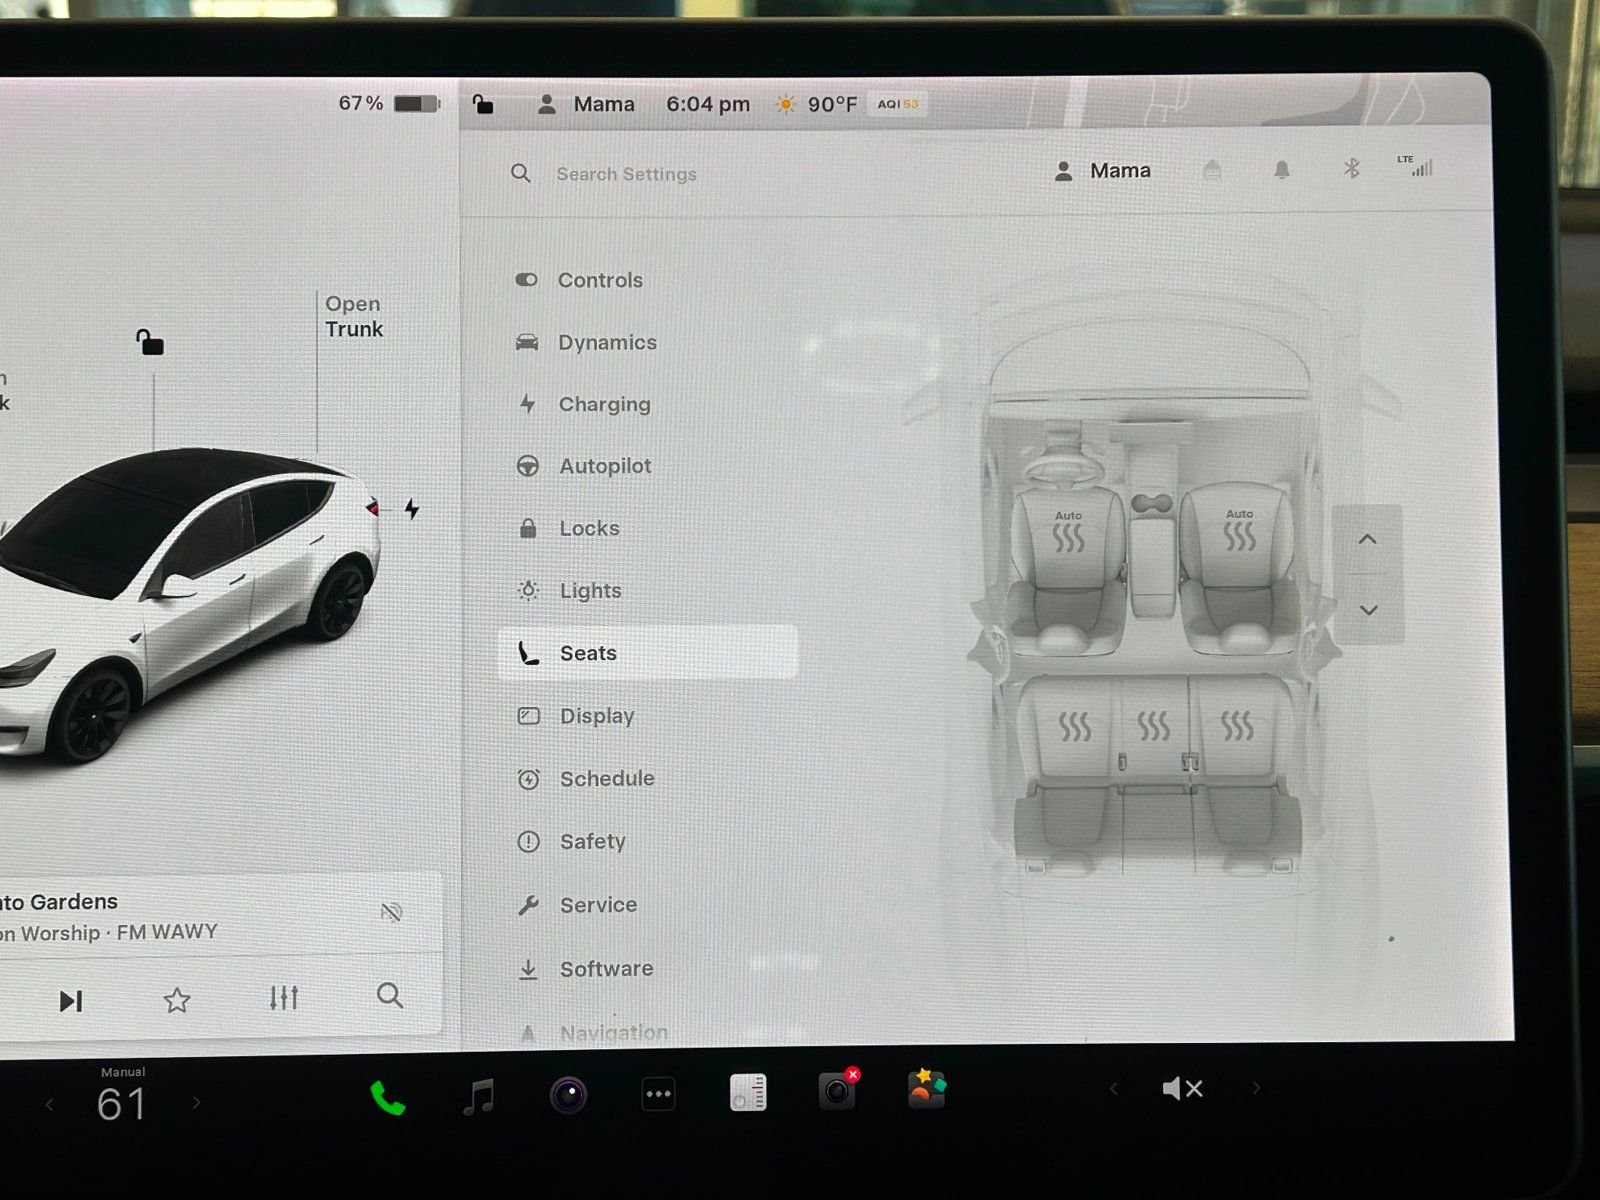The width and height of the screenshot is (1600, 1200).
Task: Tap the Bluetooth icon in settings header
Action: coord(1351,169)
